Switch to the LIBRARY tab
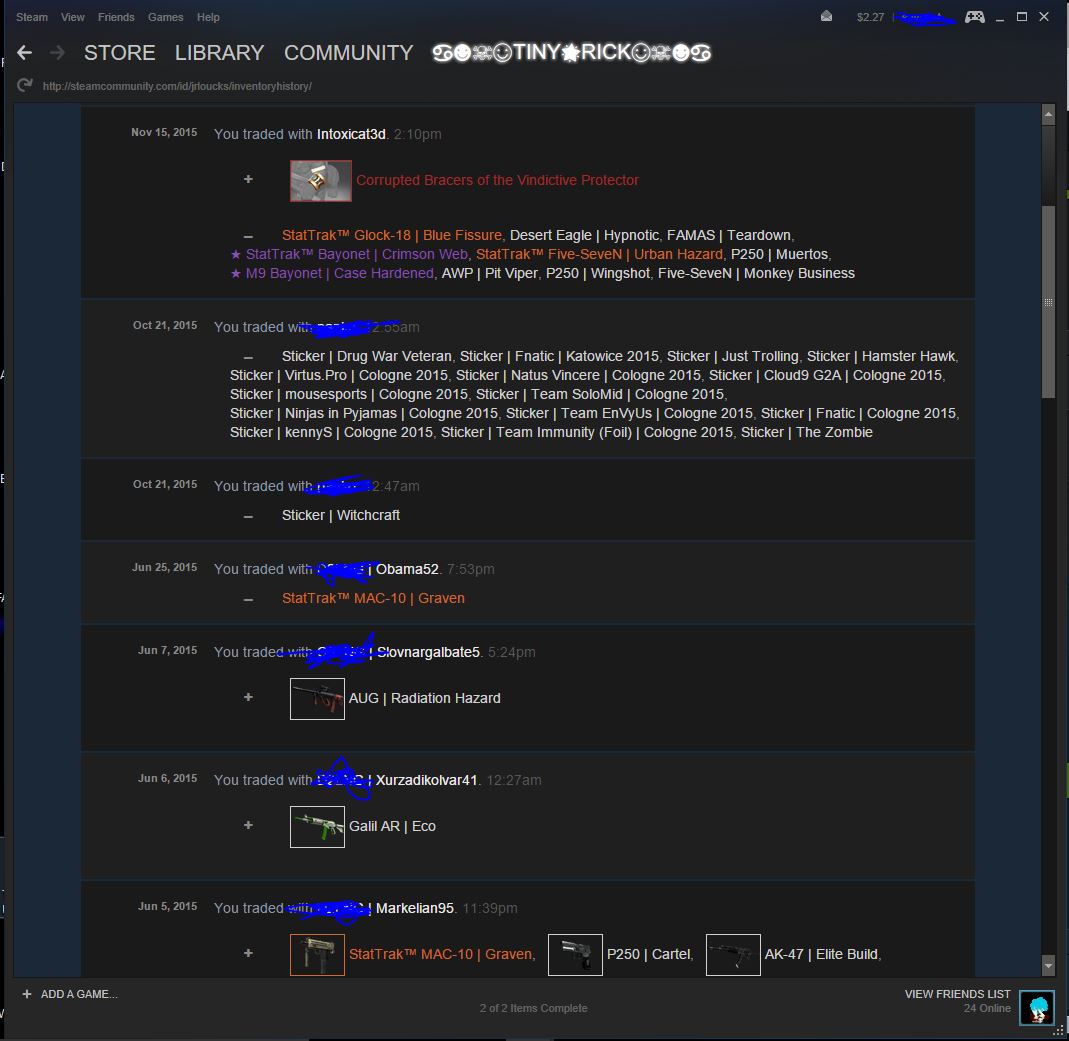 pyautogui.click(x=219, y=53)
